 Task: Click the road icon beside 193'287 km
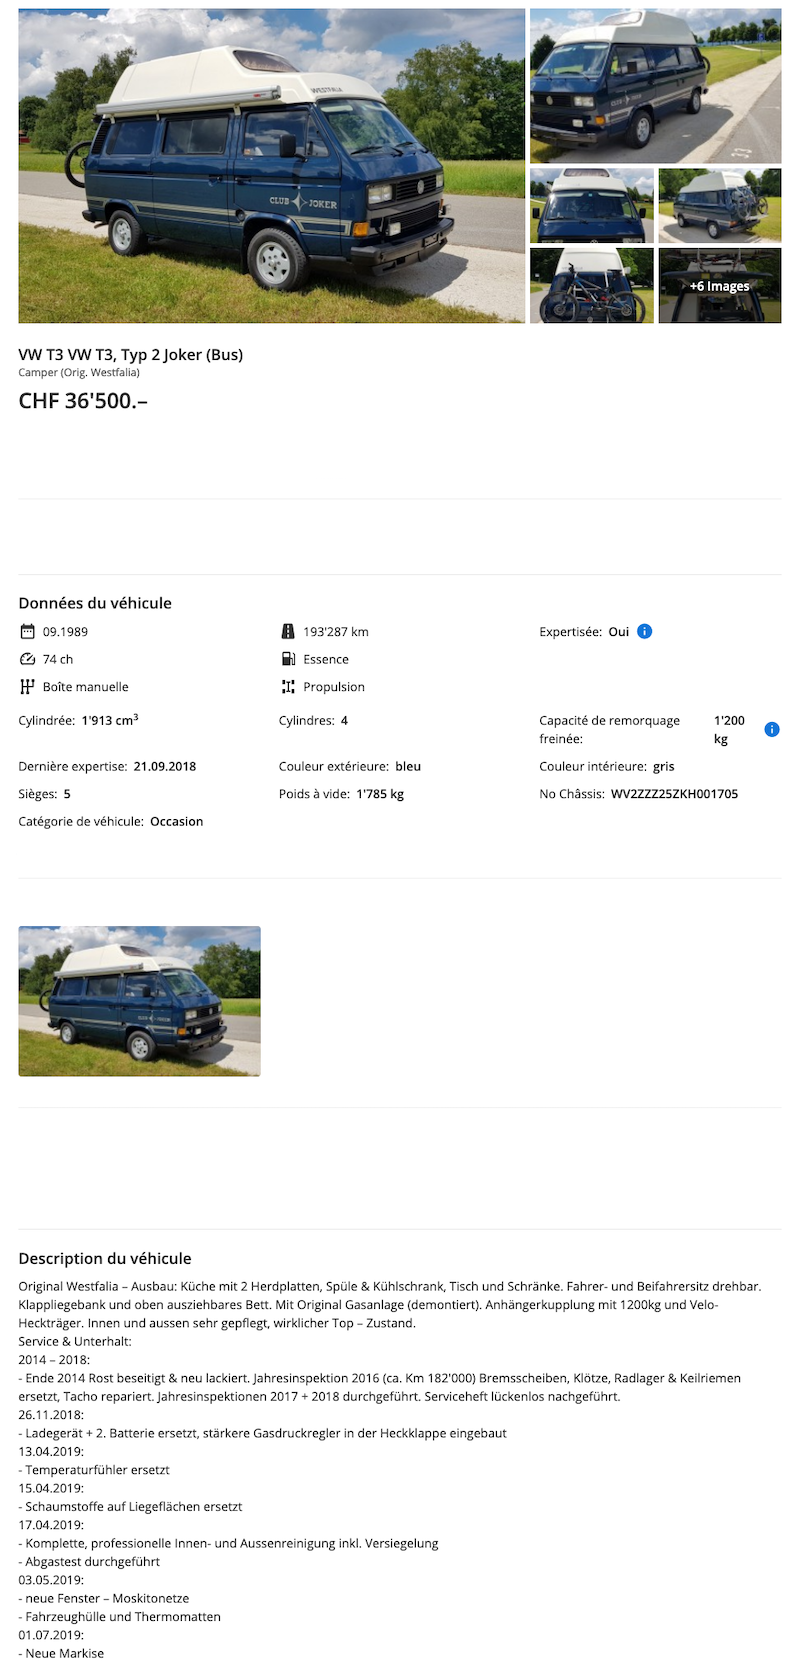[288, 632]
